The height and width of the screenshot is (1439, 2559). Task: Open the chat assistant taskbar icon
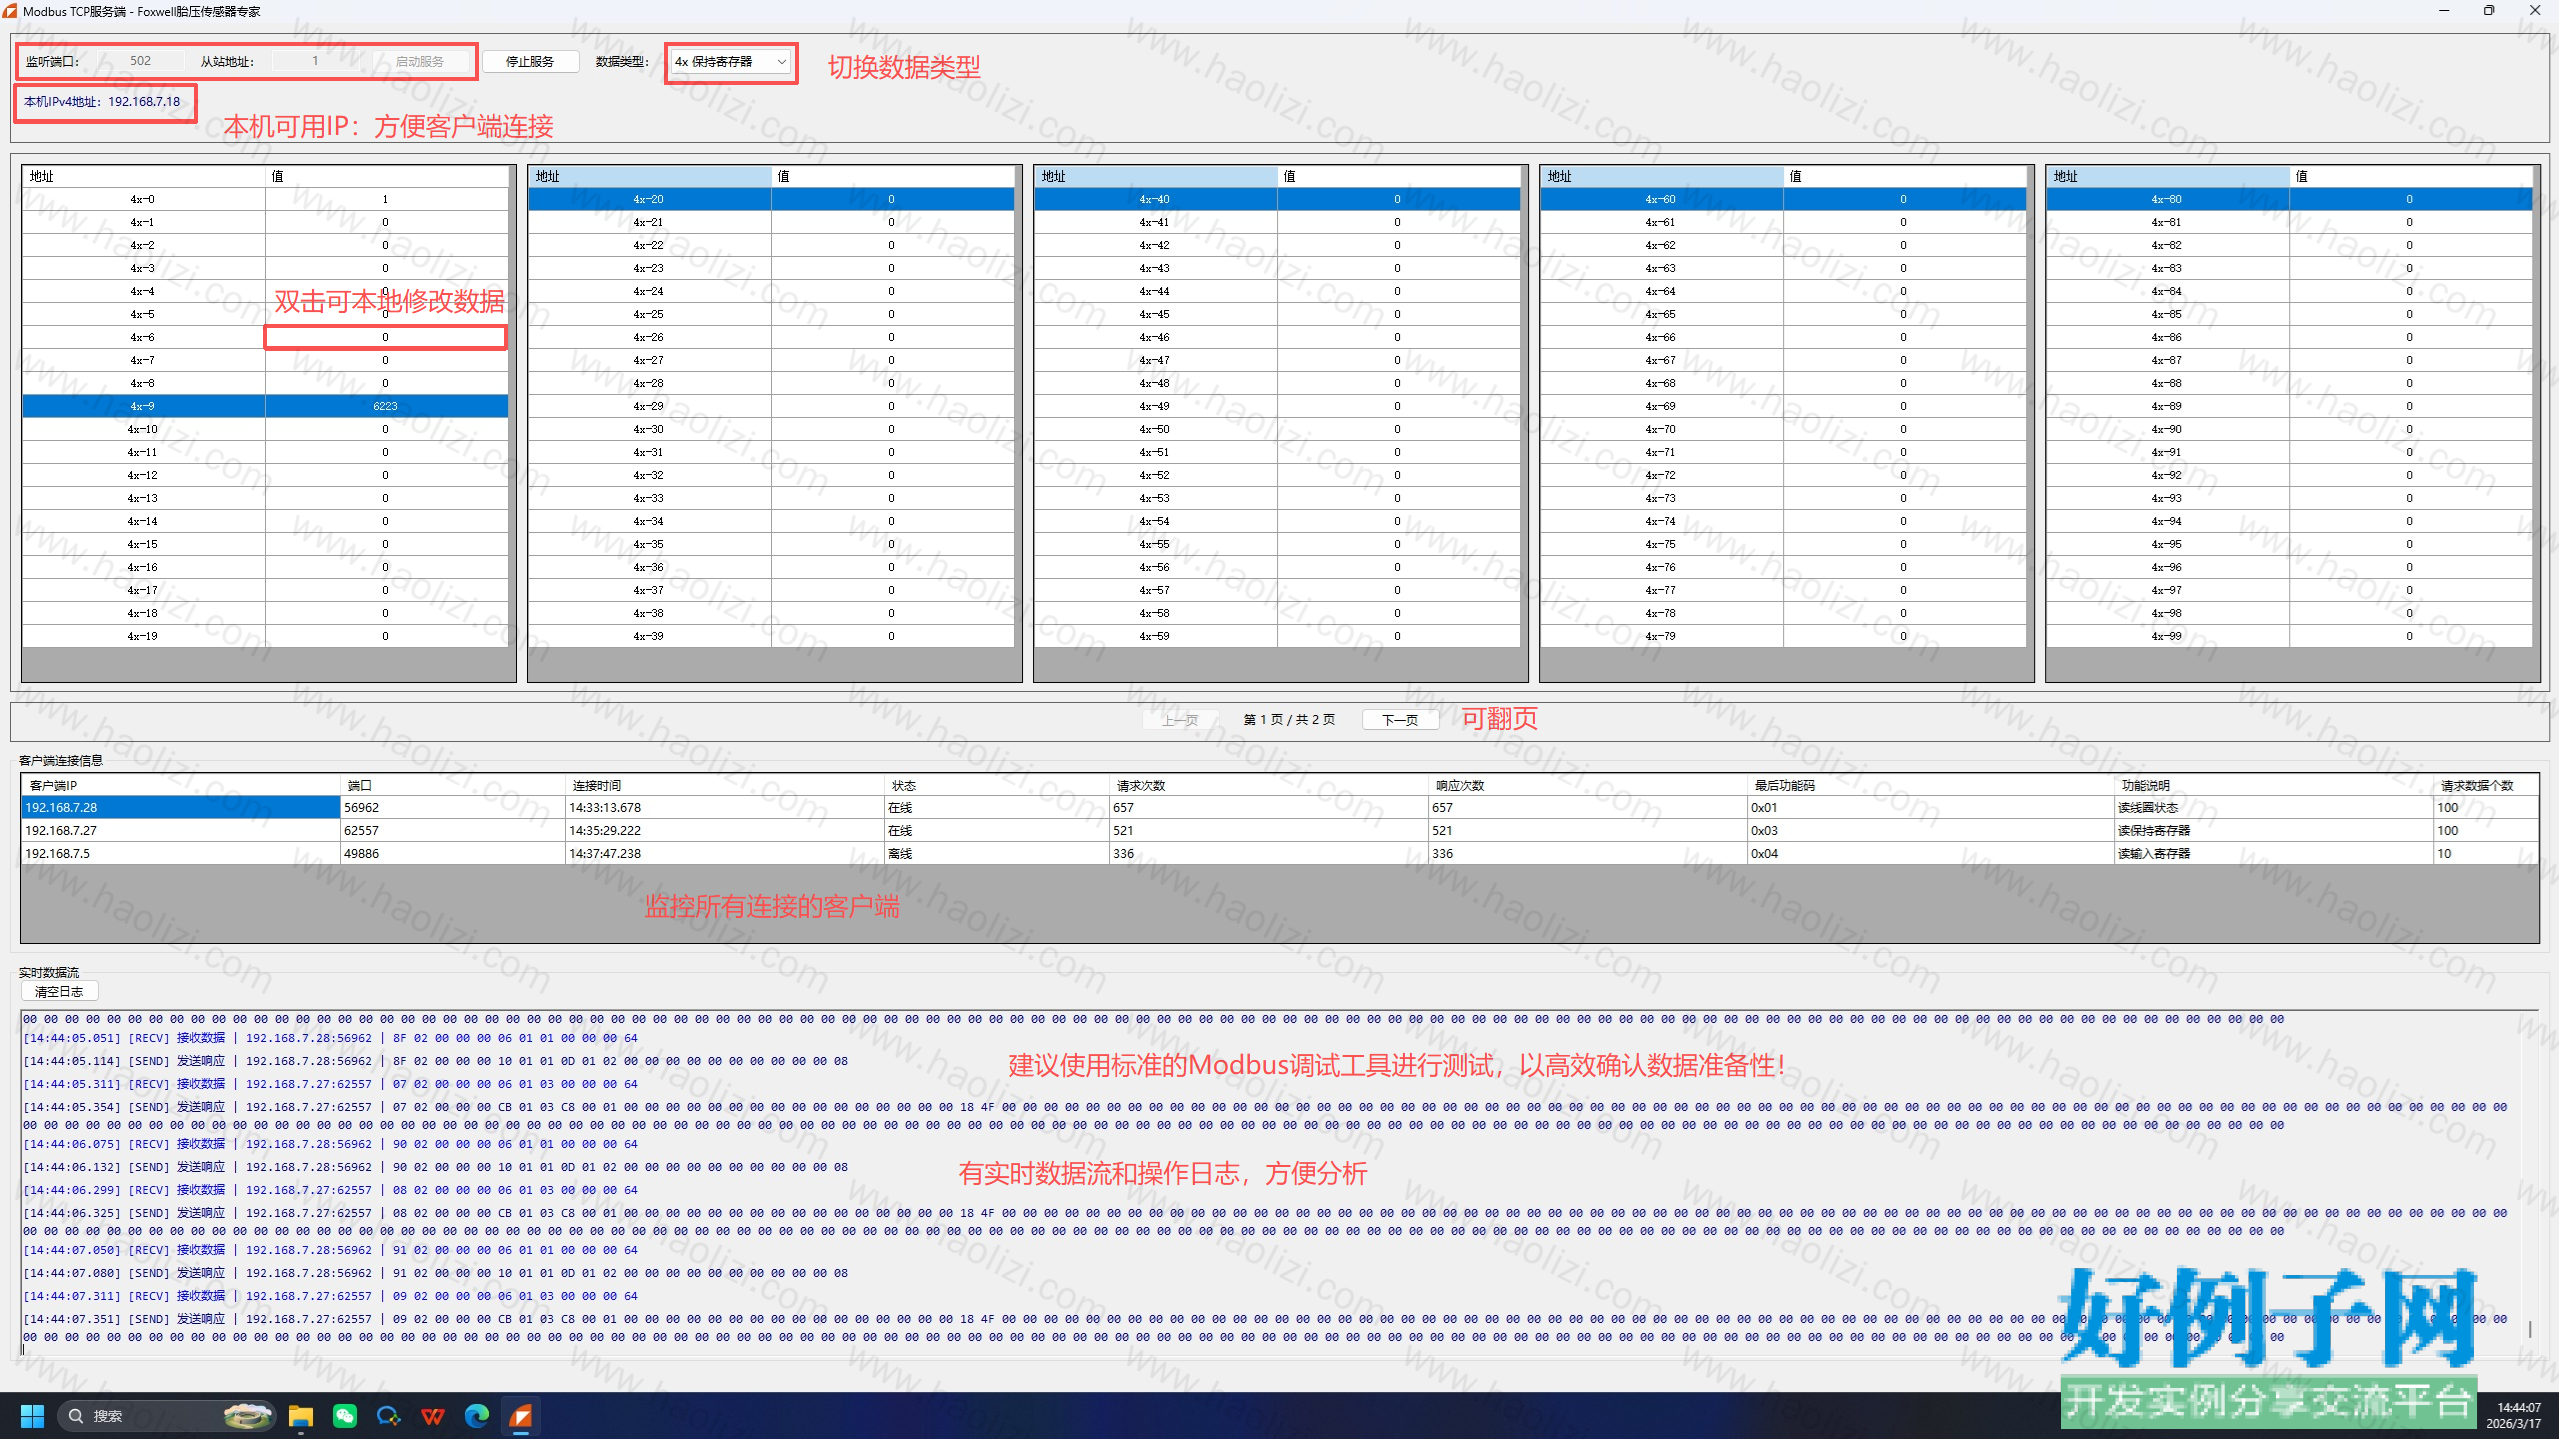point(389,1416)
